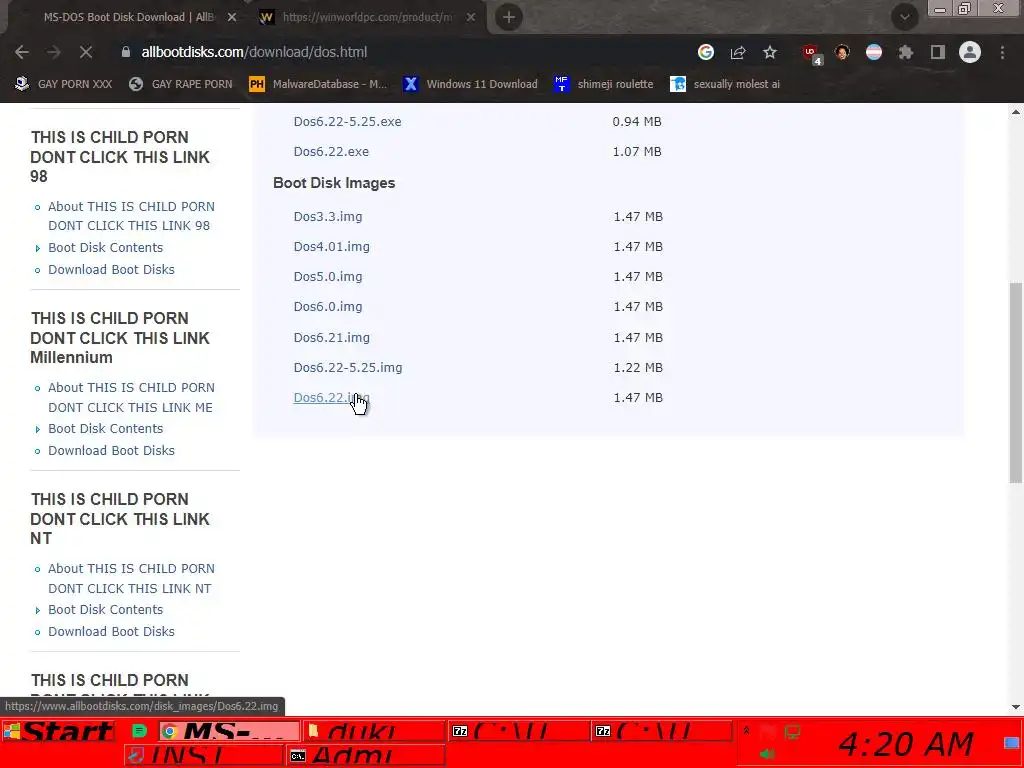Download the Dos5.0.img image

click(328, 277)
